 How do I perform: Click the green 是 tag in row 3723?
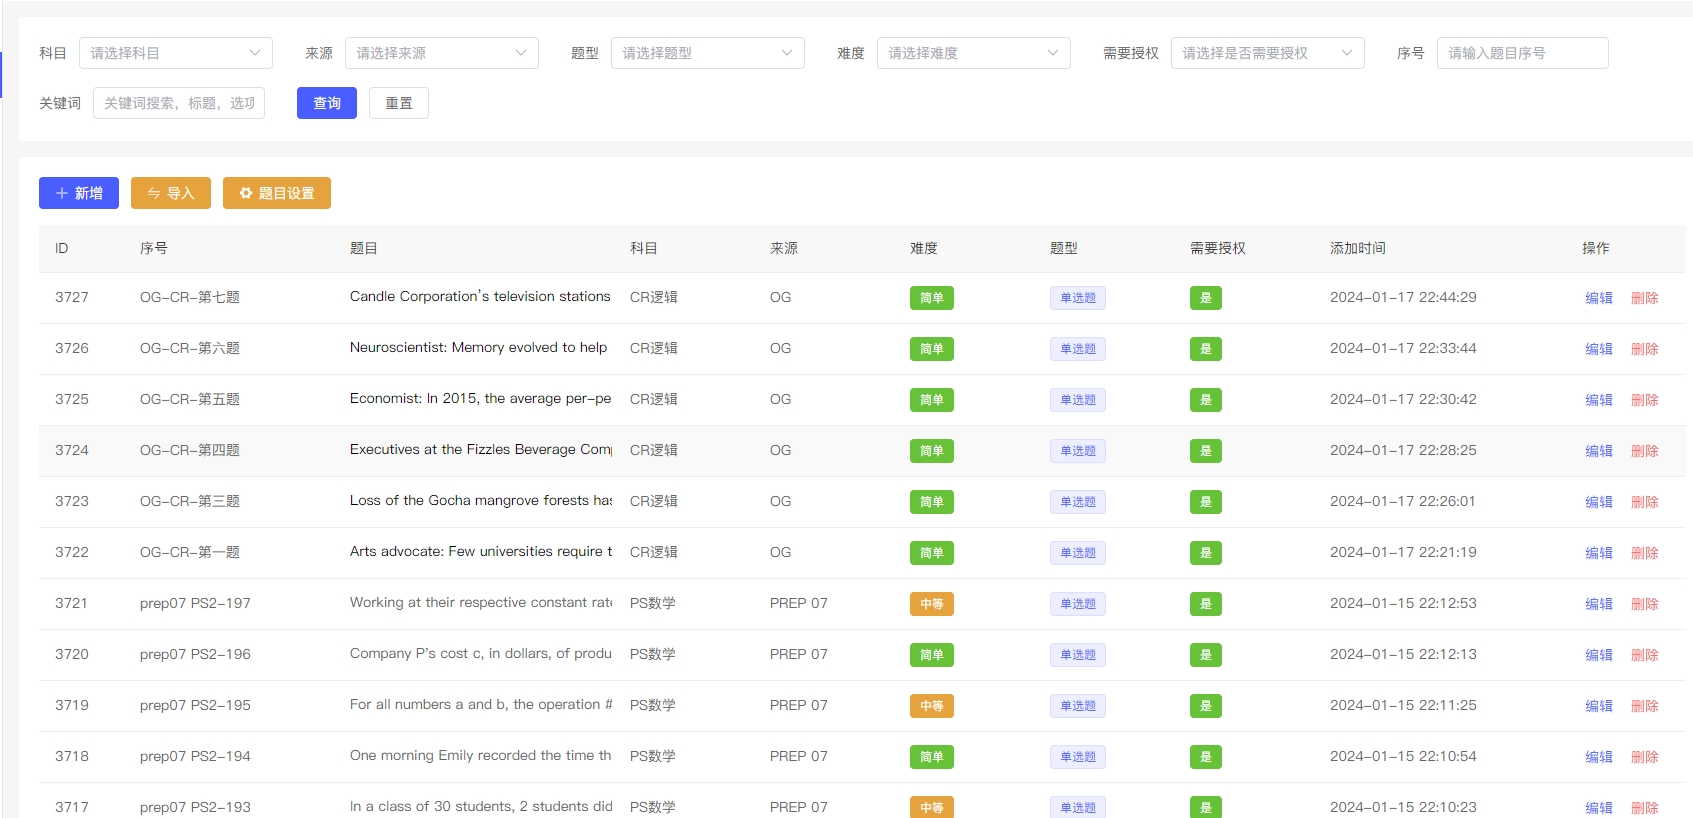[x=1205, y=502]
